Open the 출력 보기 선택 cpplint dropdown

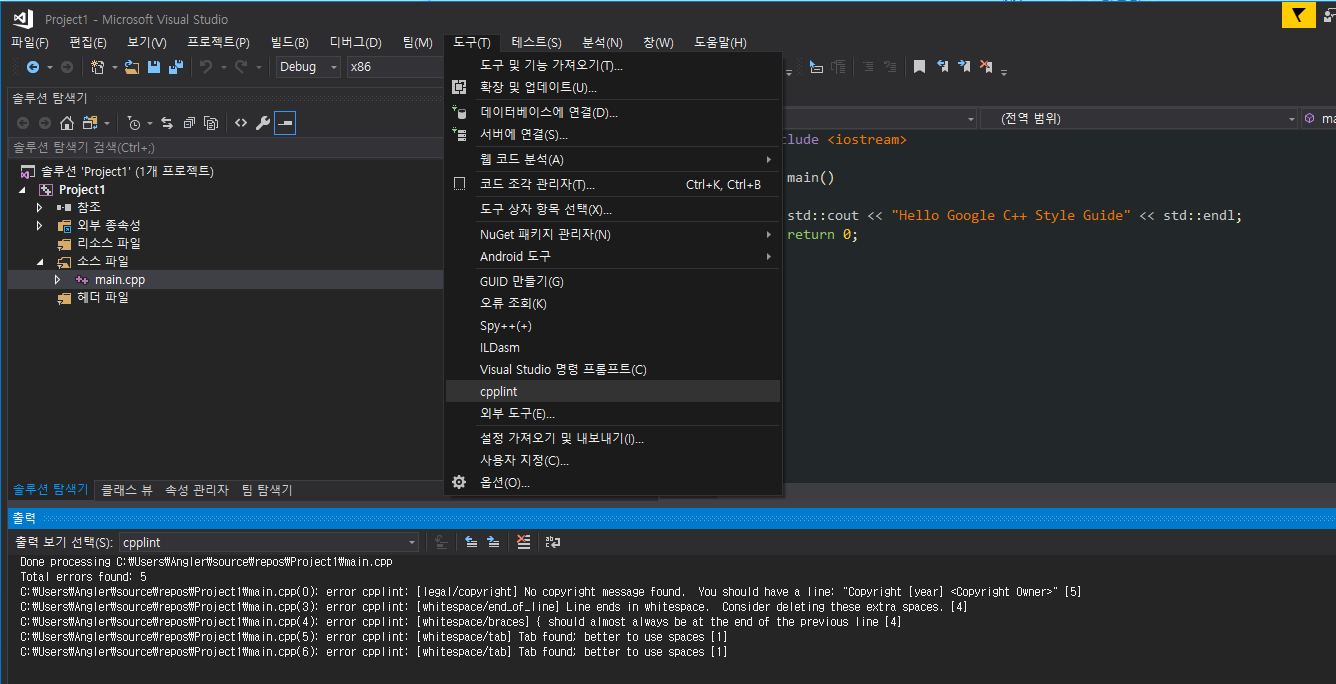point(269,542)
